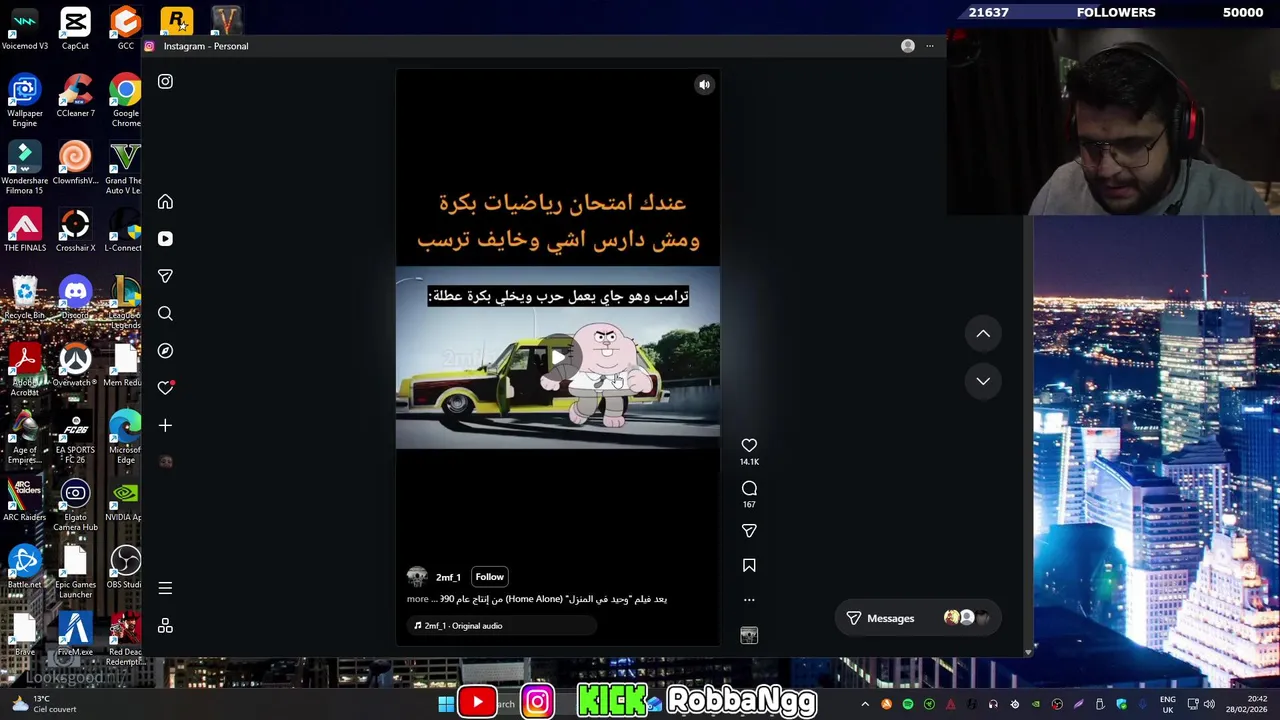Screen dimensions: 1280x720
Task: Open '2mf_1 · Original audio' link
Action: [x=463, y=626]
